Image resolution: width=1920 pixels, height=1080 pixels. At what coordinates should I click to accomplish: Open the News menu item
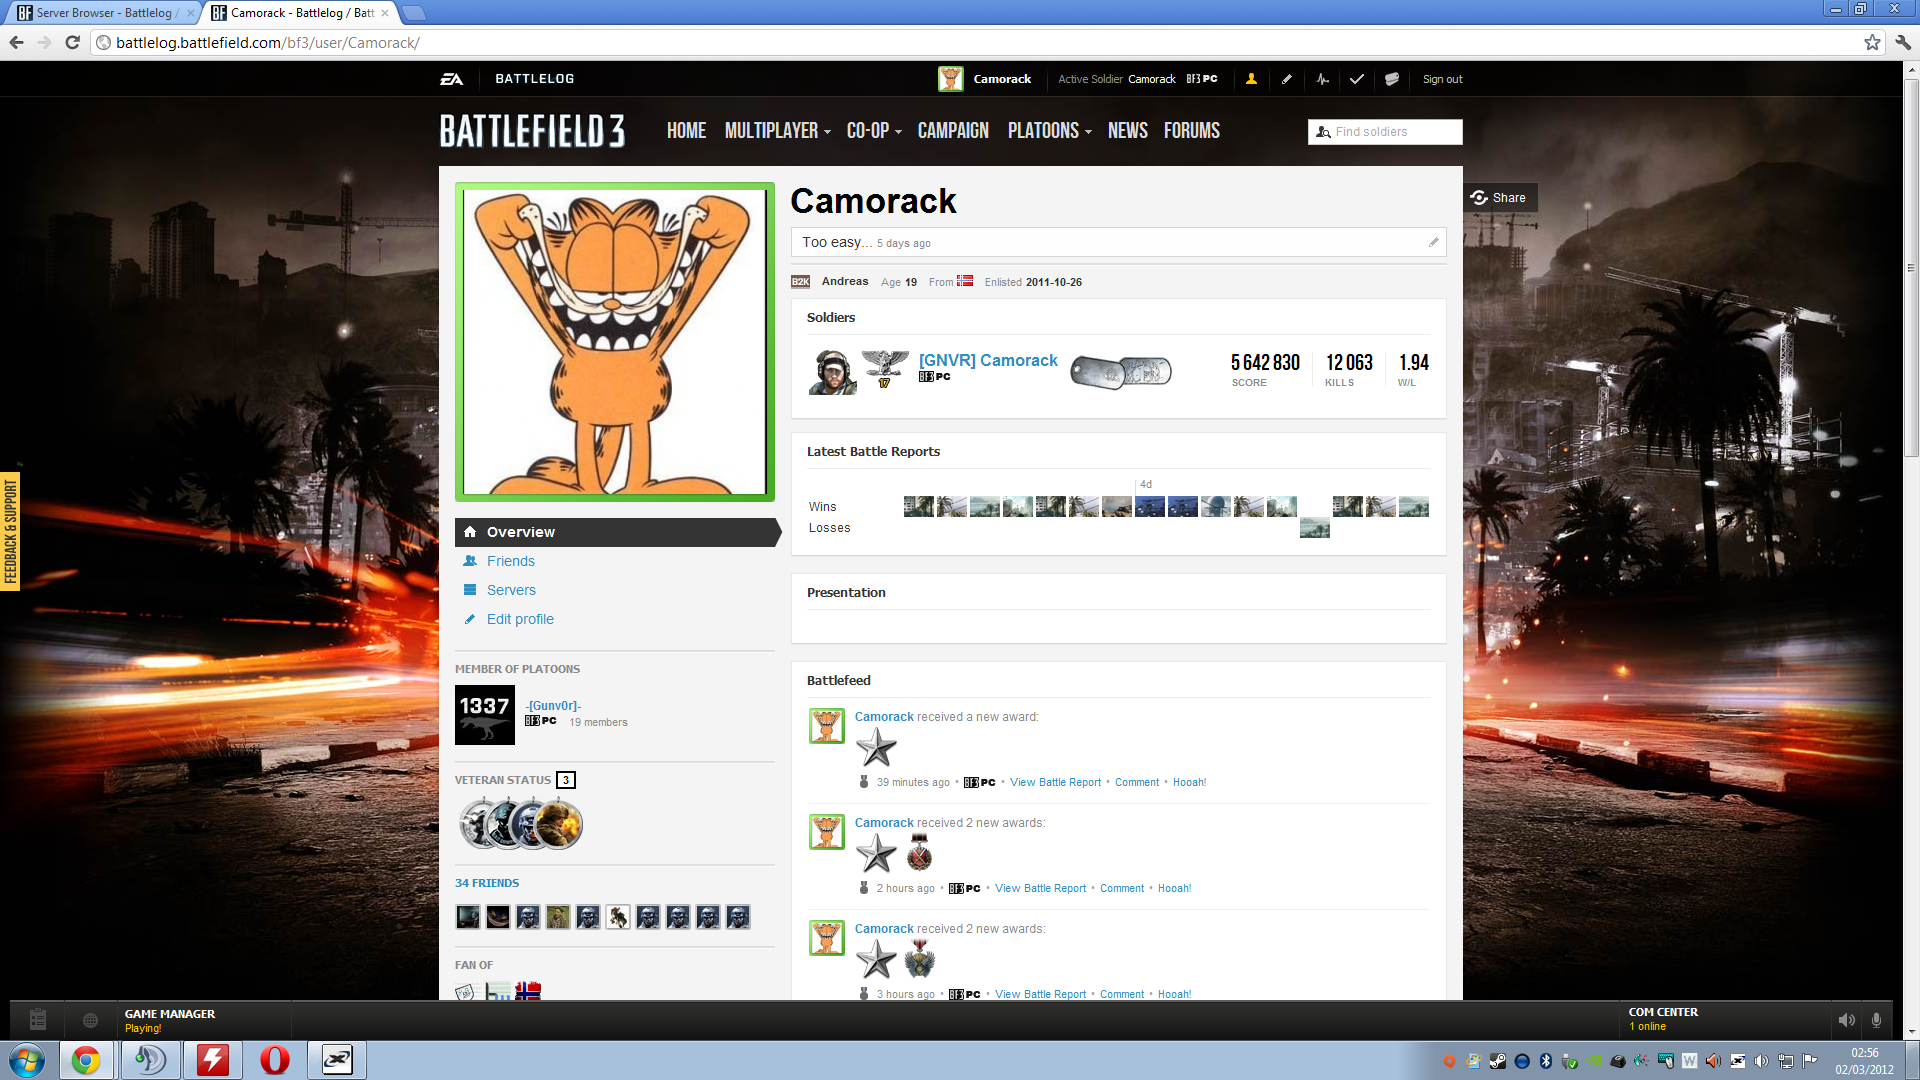1128,131
